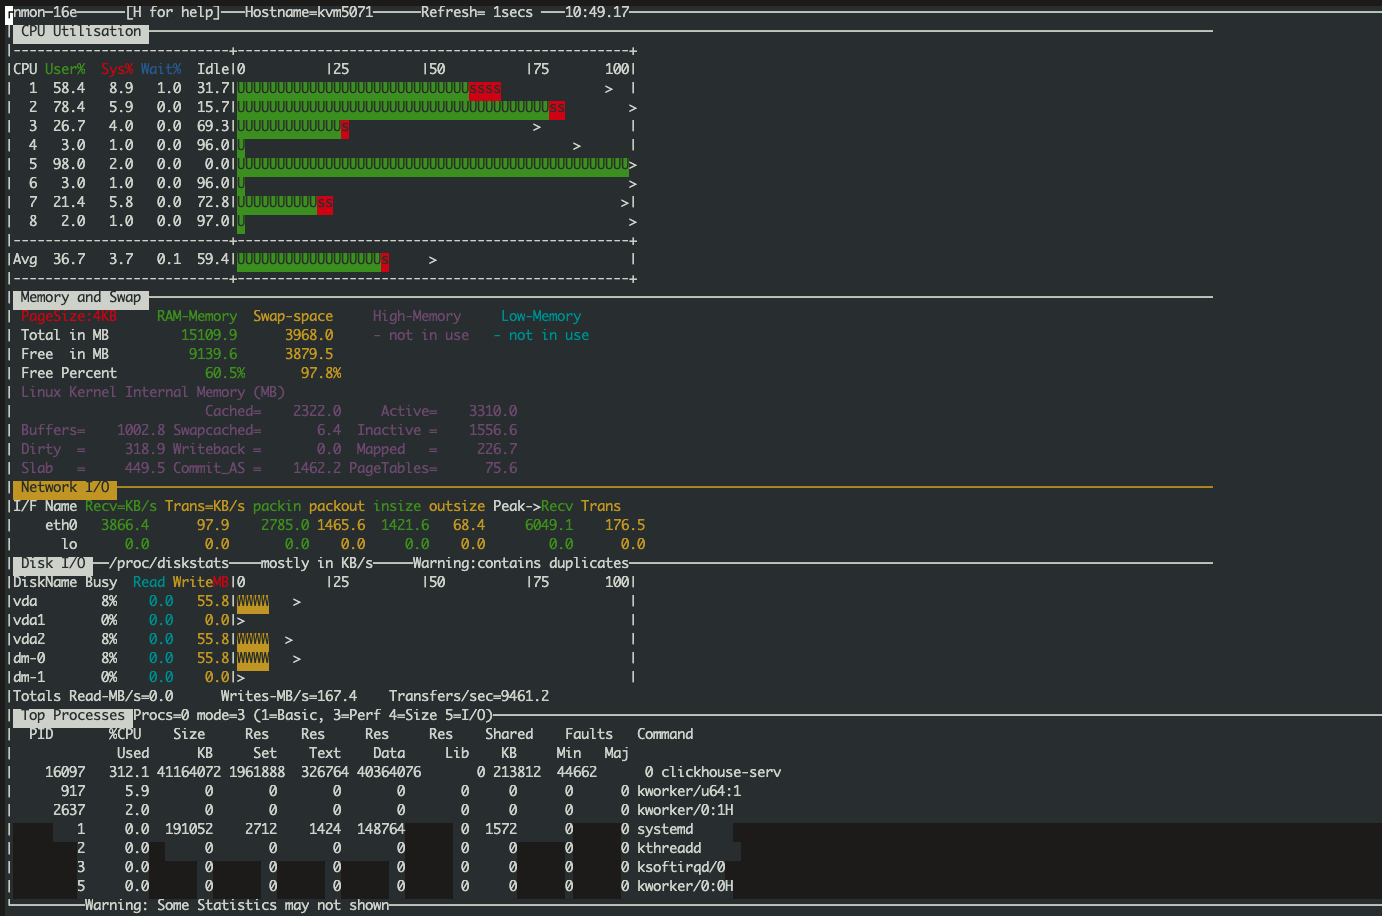Click the 'Warning:contains duplicates' disk note

pos(521,563)
